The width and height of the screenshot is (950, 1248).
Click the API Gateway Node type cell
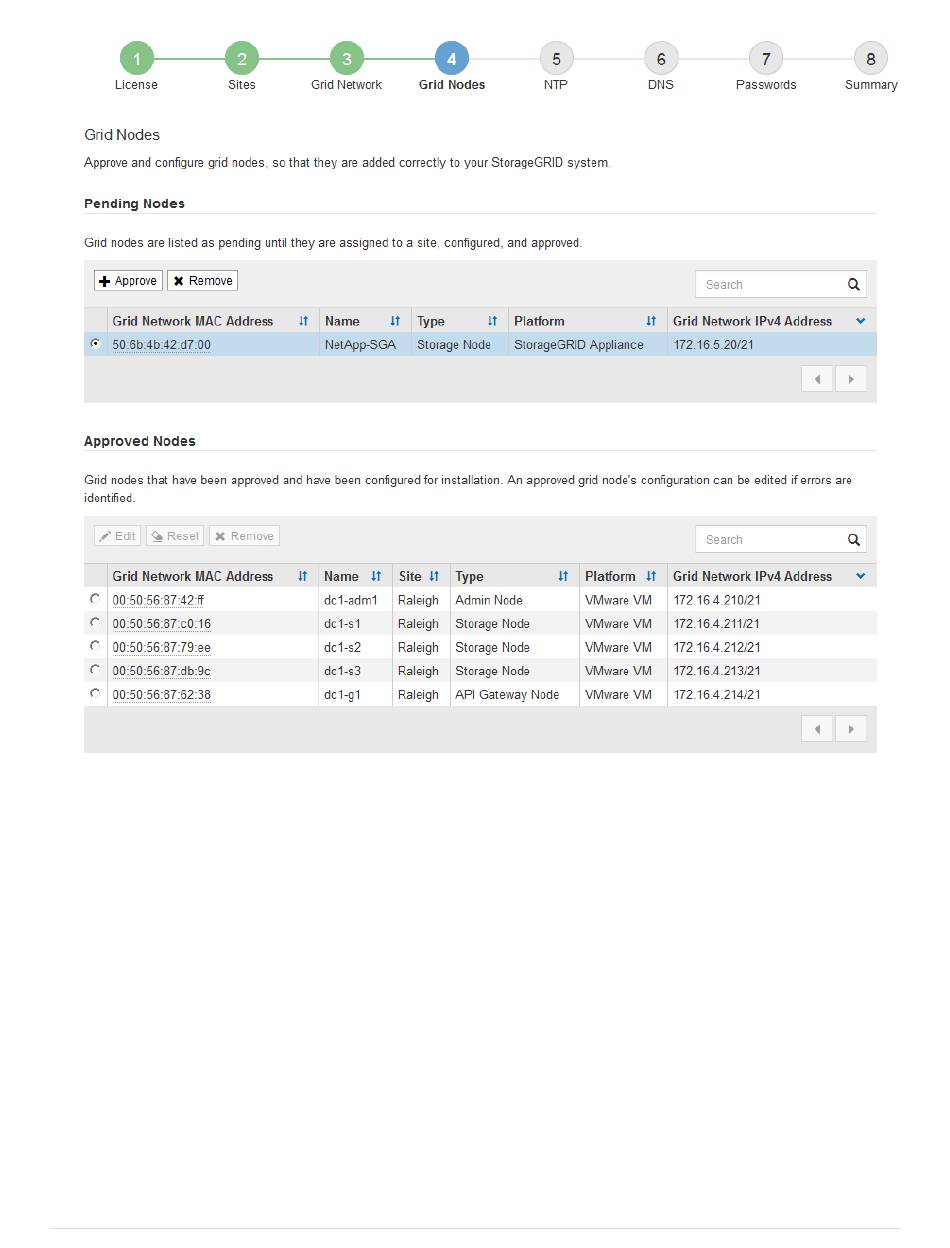[515, 695]
